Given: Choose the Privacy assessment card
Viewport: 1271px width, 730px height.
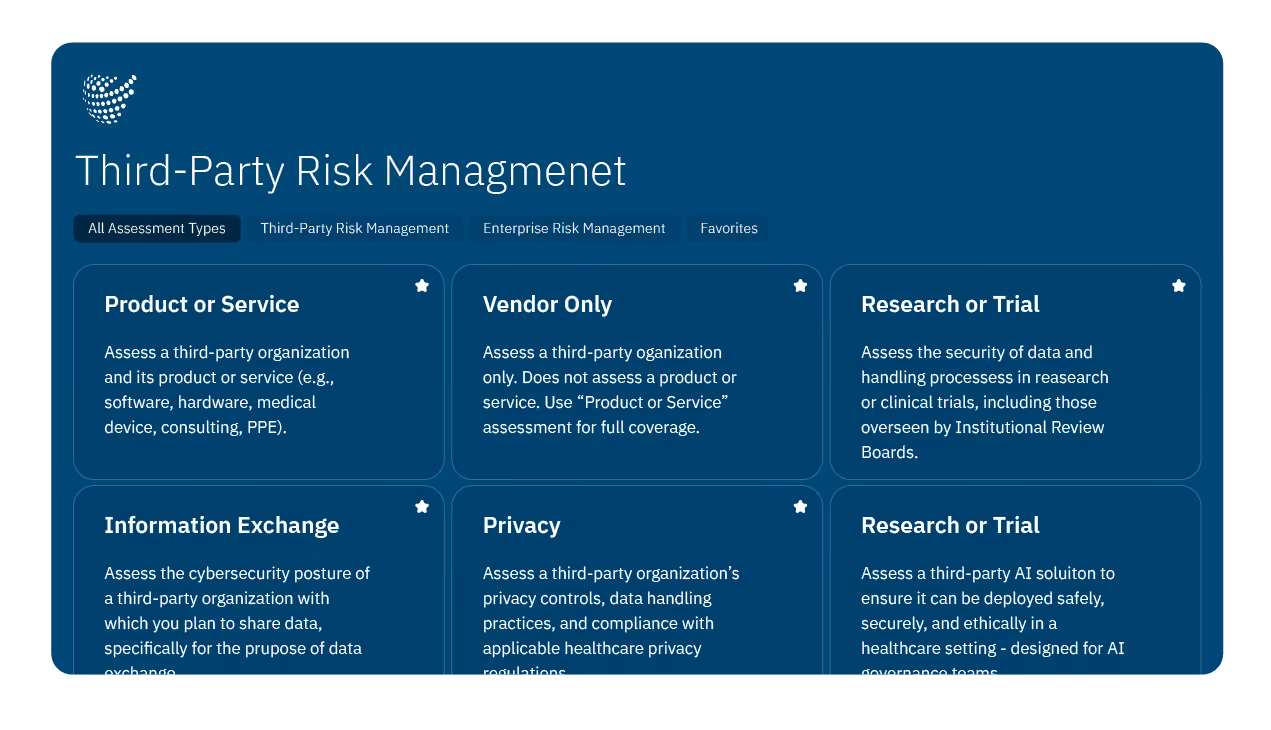Looking at the screenshot, I should coord(637,580).
